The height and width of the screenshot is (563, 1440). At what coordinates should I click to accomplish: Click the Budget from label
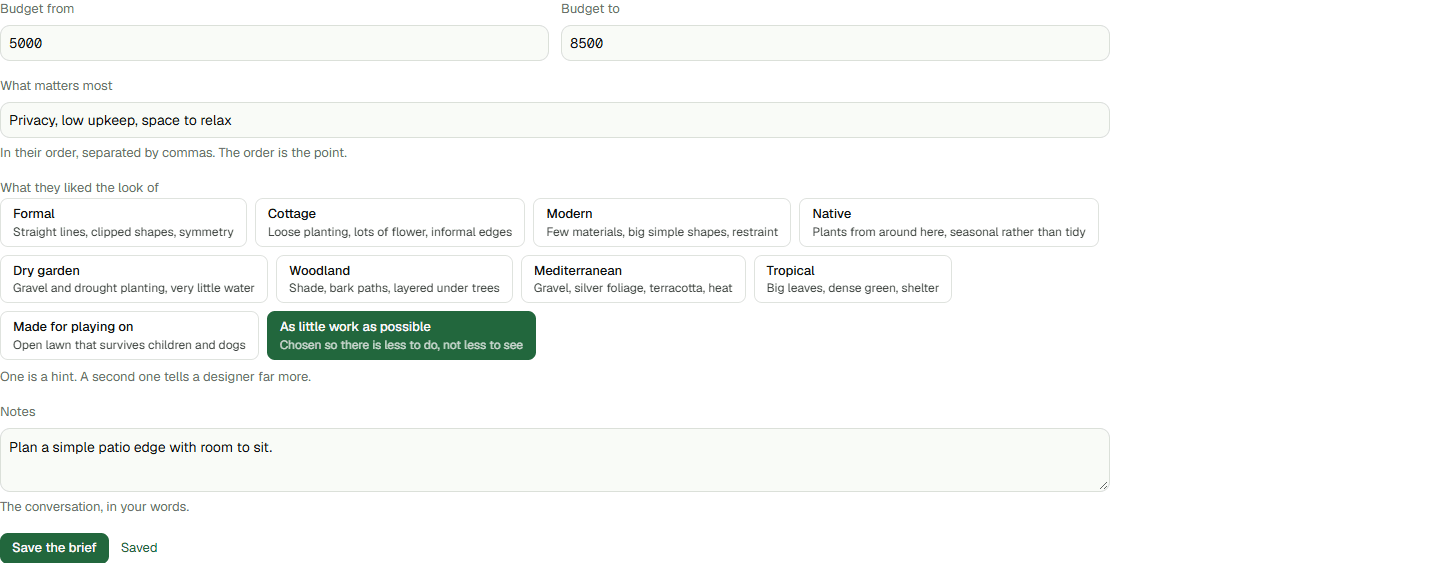click(x=37, y=9)
